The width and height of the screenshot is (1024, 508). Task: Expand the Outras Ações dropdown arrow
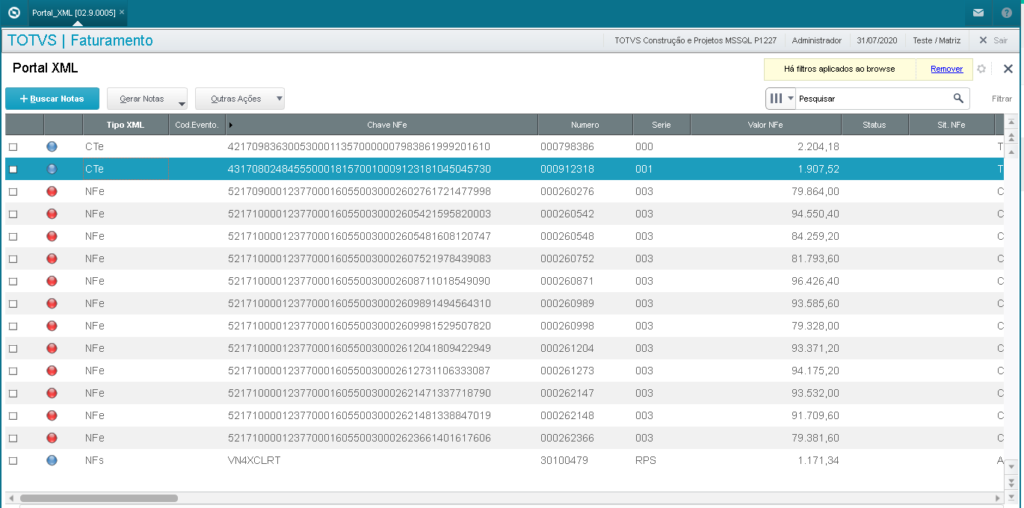tap(279, 99)
